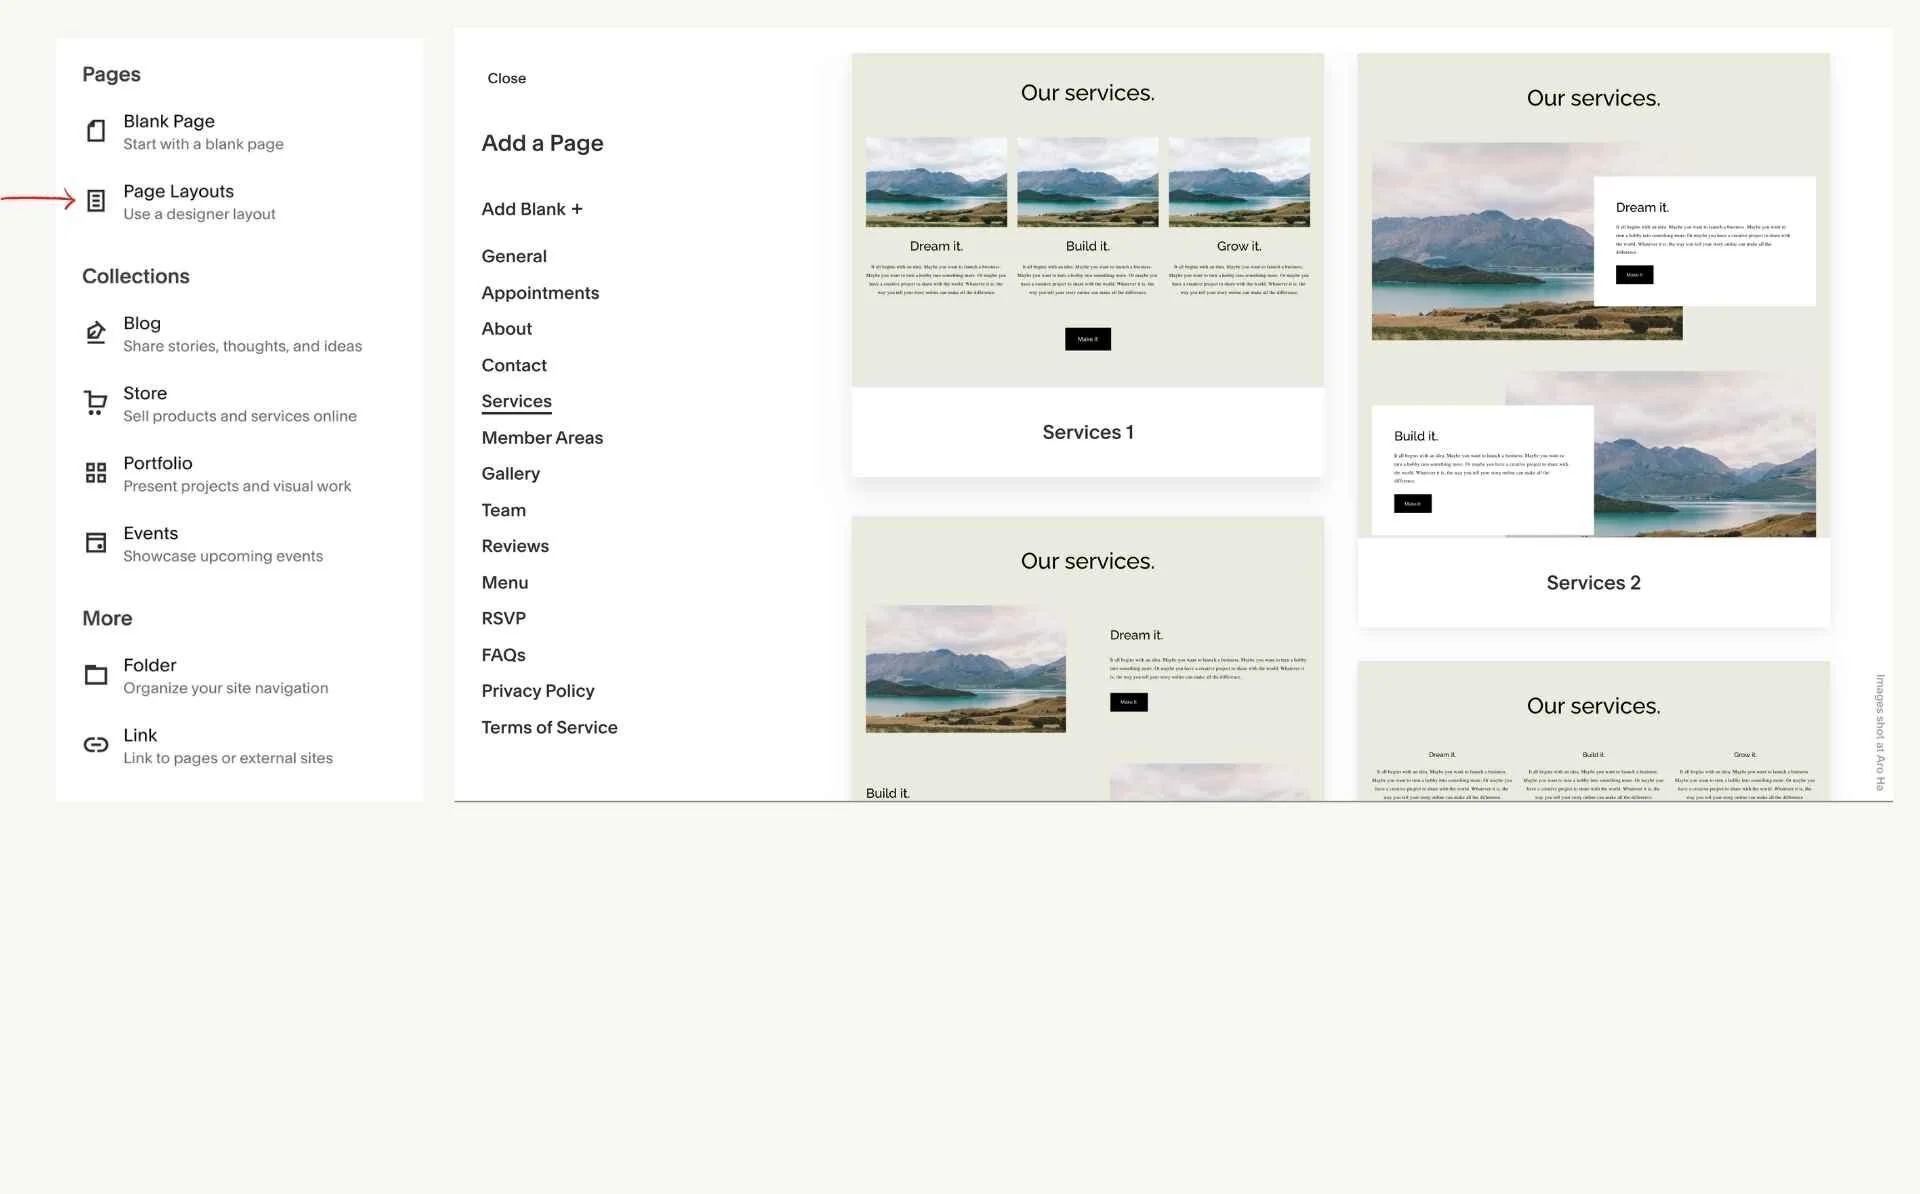The width and height of the screenshot is (1920, 1194).
Task: Pick the Services 2 layout preview
Action: point(1593,296)
